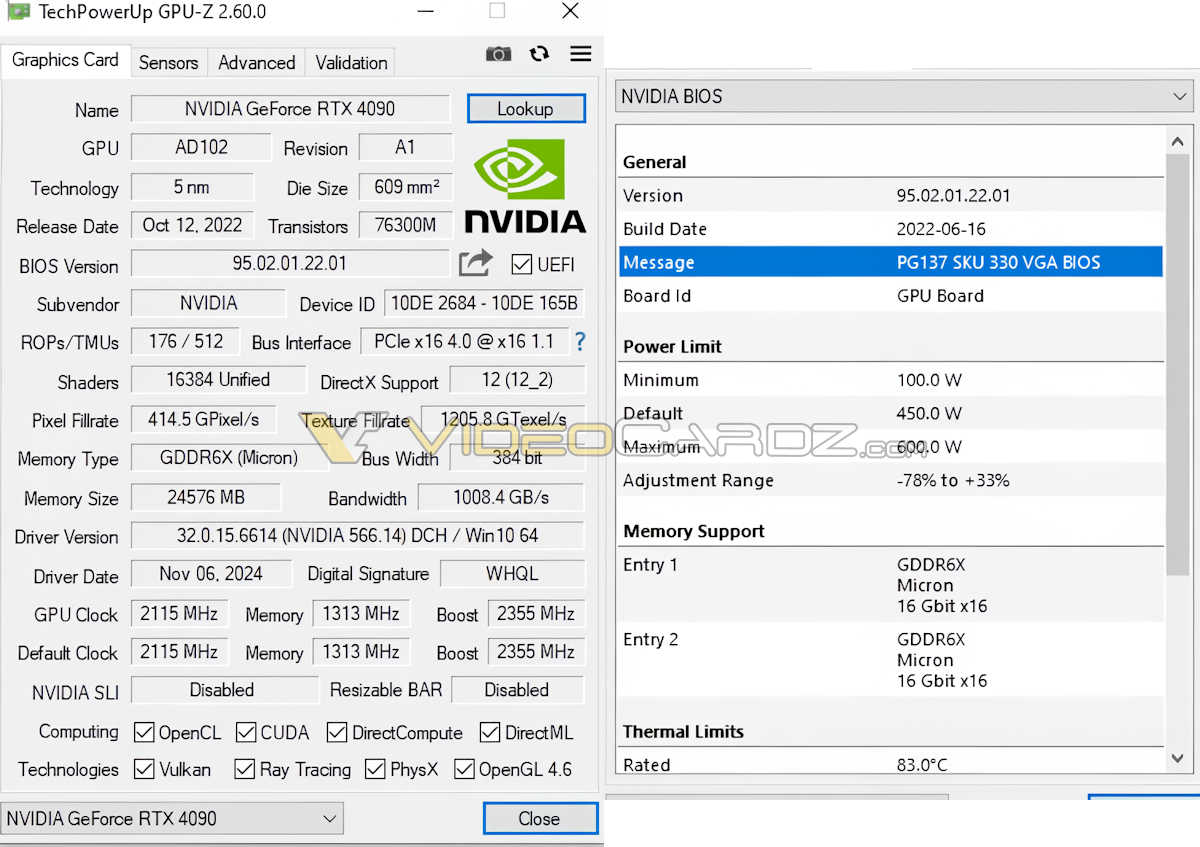Screen dimensions: 1200x847
Task: Select the highlighted PG137 SKU 330 Message row
Action: click(890, 262)
